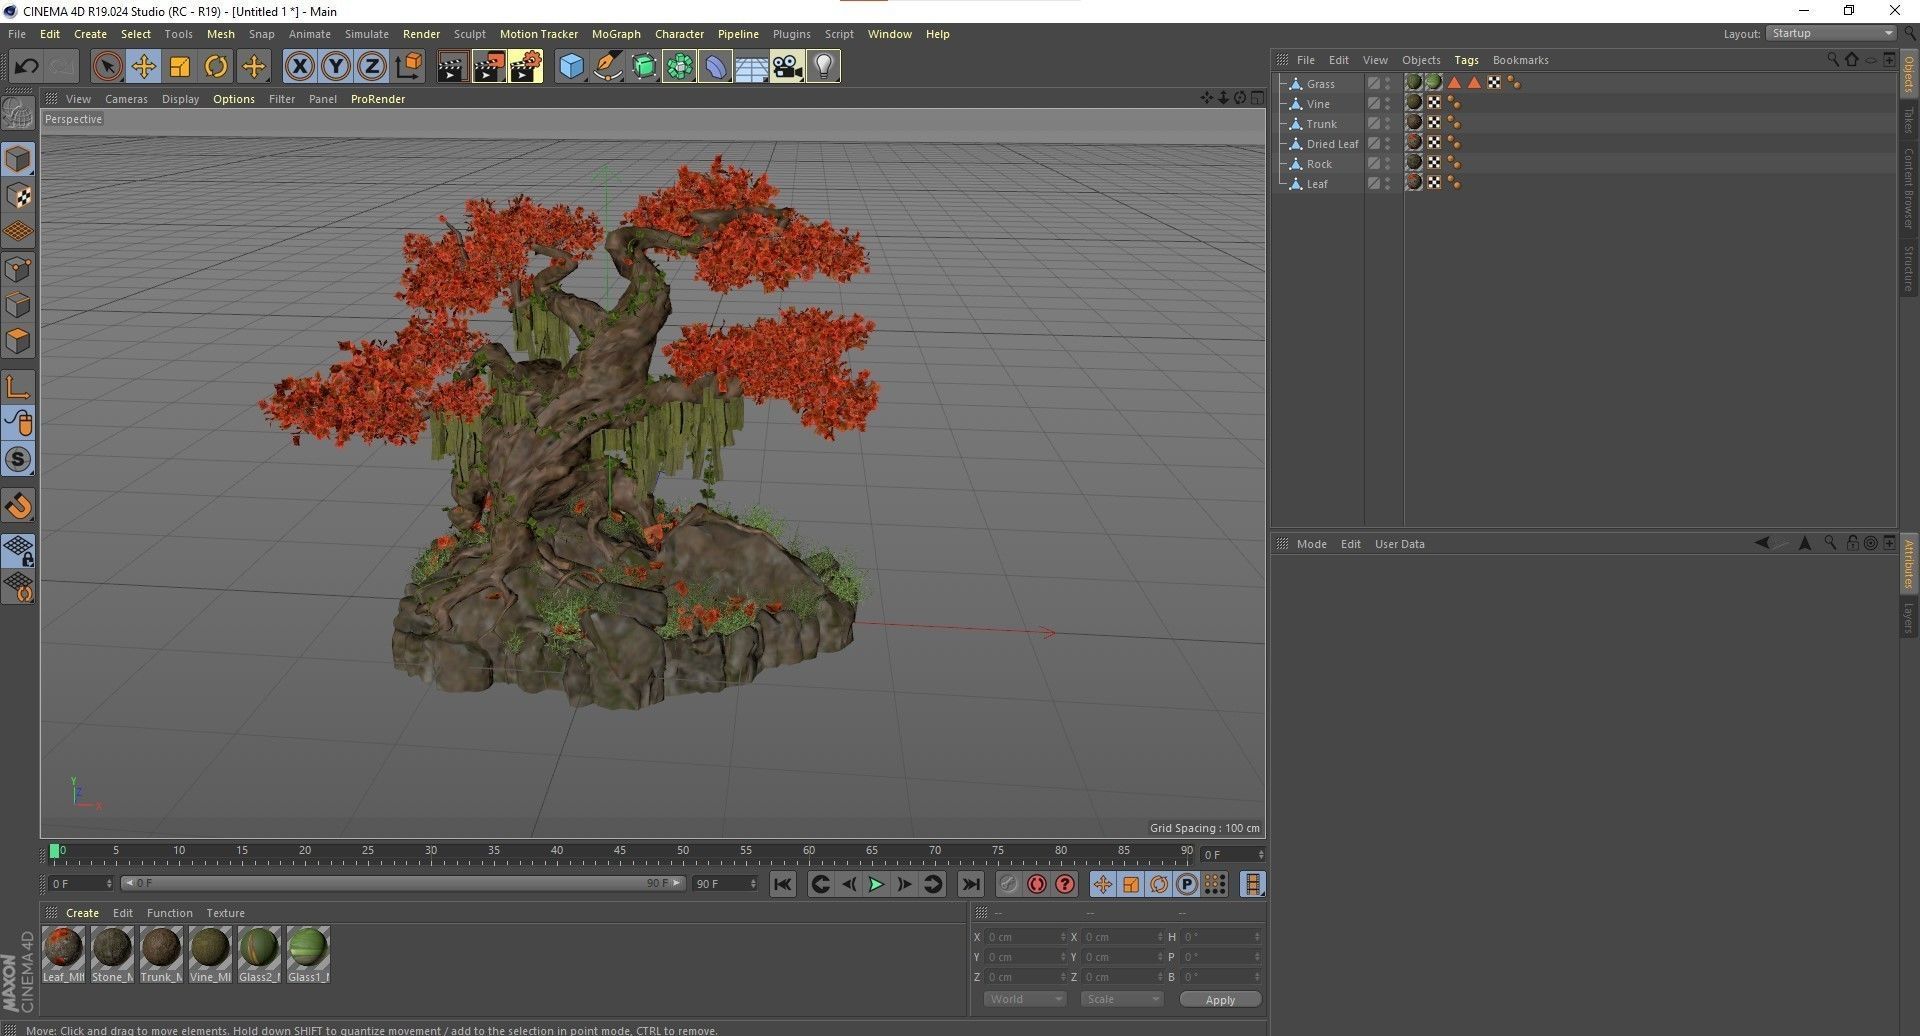Open the Render menu
The width and height of the screenshot is (1920, 1036).
421,34
